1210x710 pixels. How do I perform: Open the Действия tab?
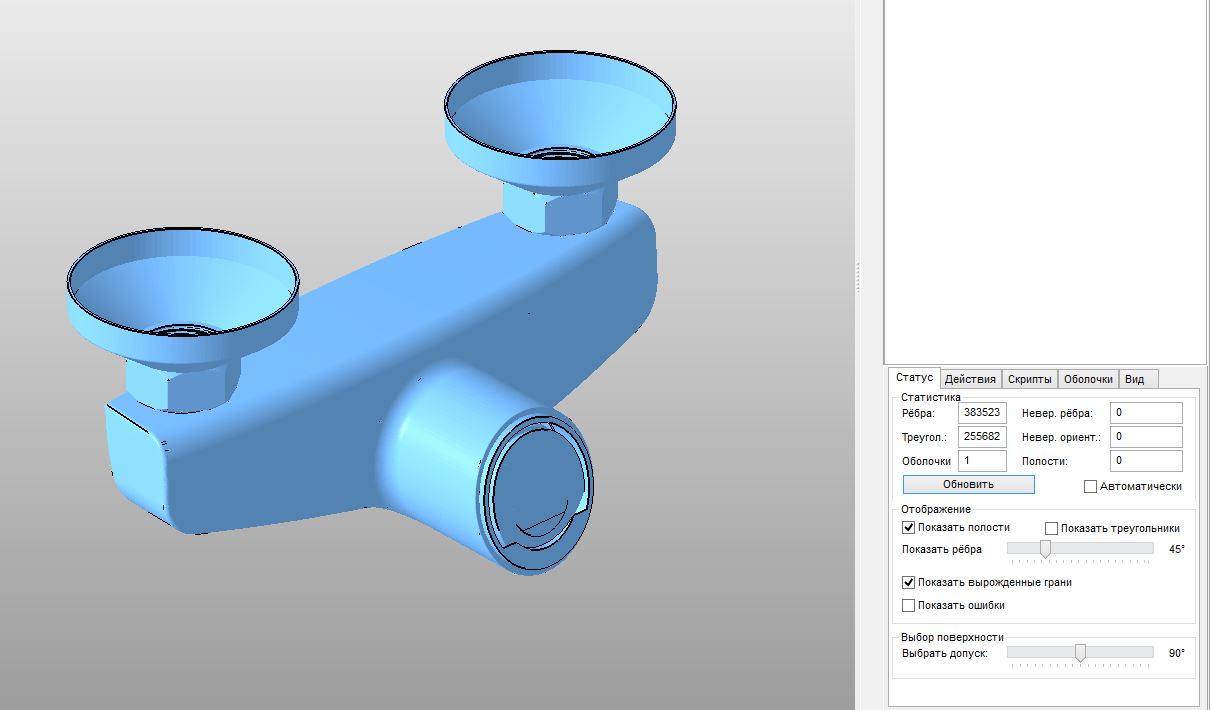click(x=970, y=379)
